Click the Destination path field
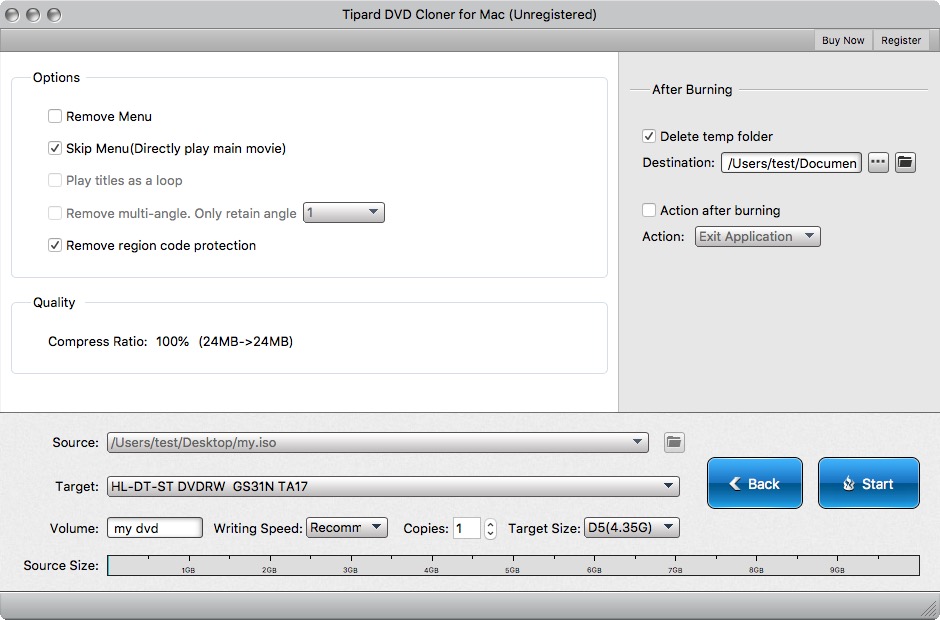Viewport: 940px width, 620px height. coord(791,162)
